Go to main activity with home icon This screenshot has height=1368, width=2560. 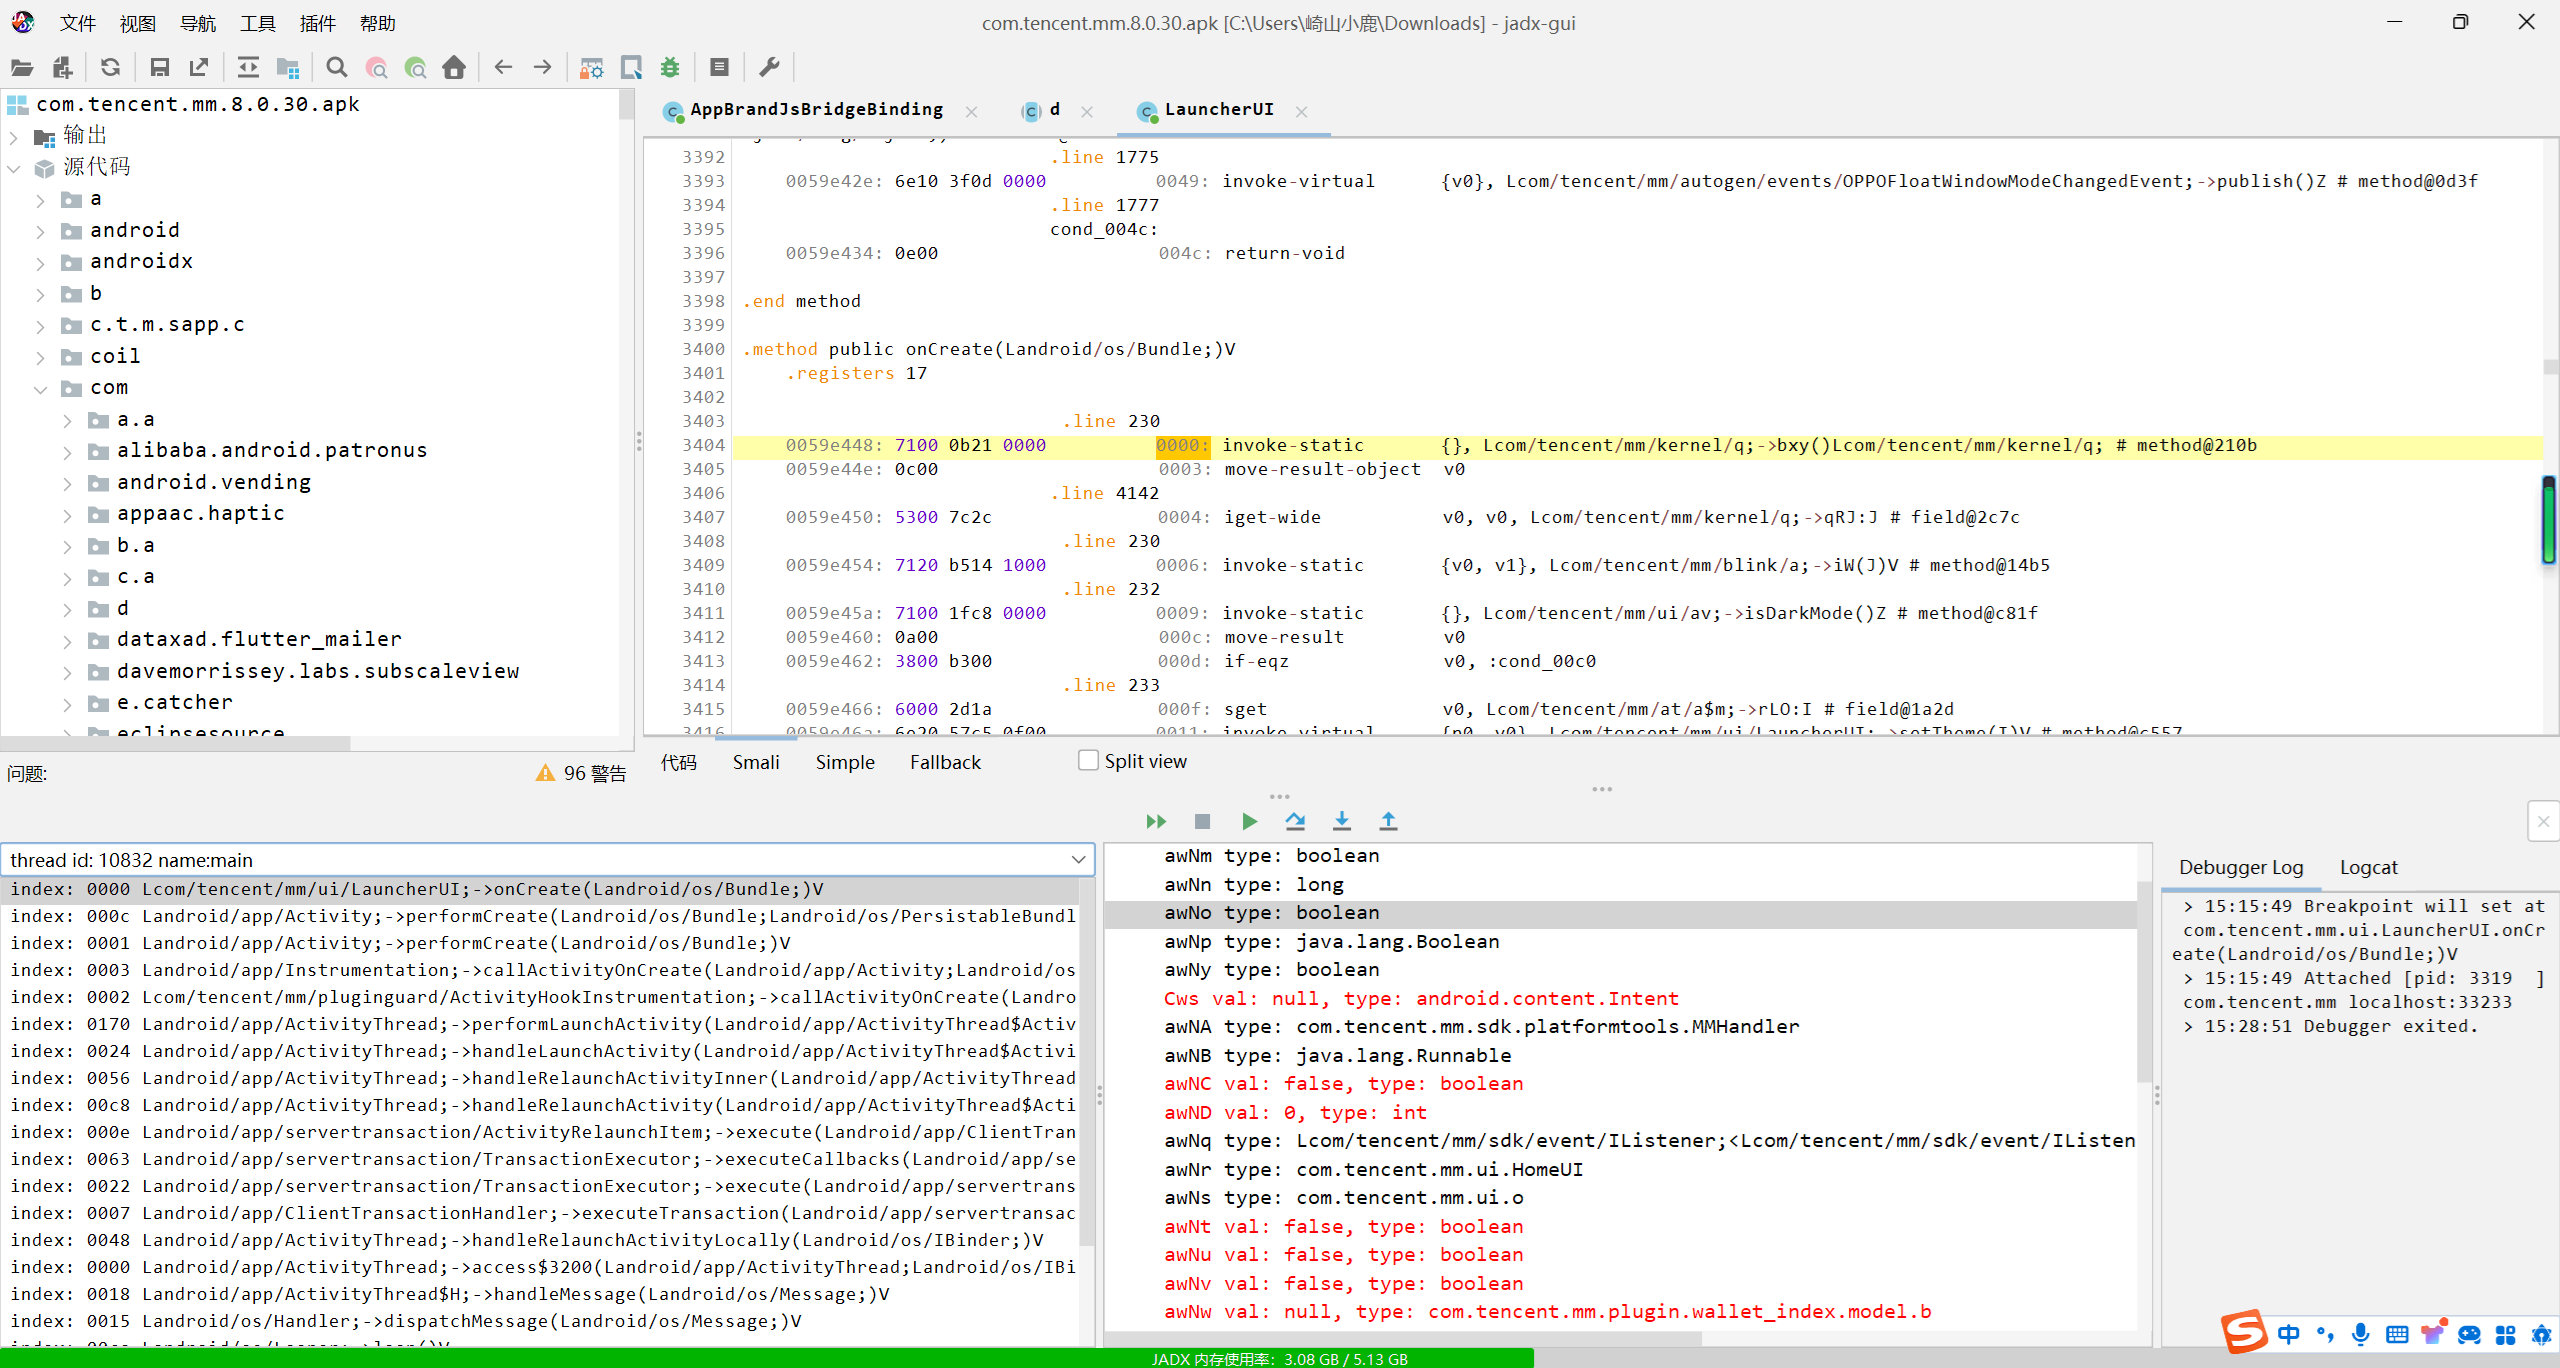click(454, 67)
